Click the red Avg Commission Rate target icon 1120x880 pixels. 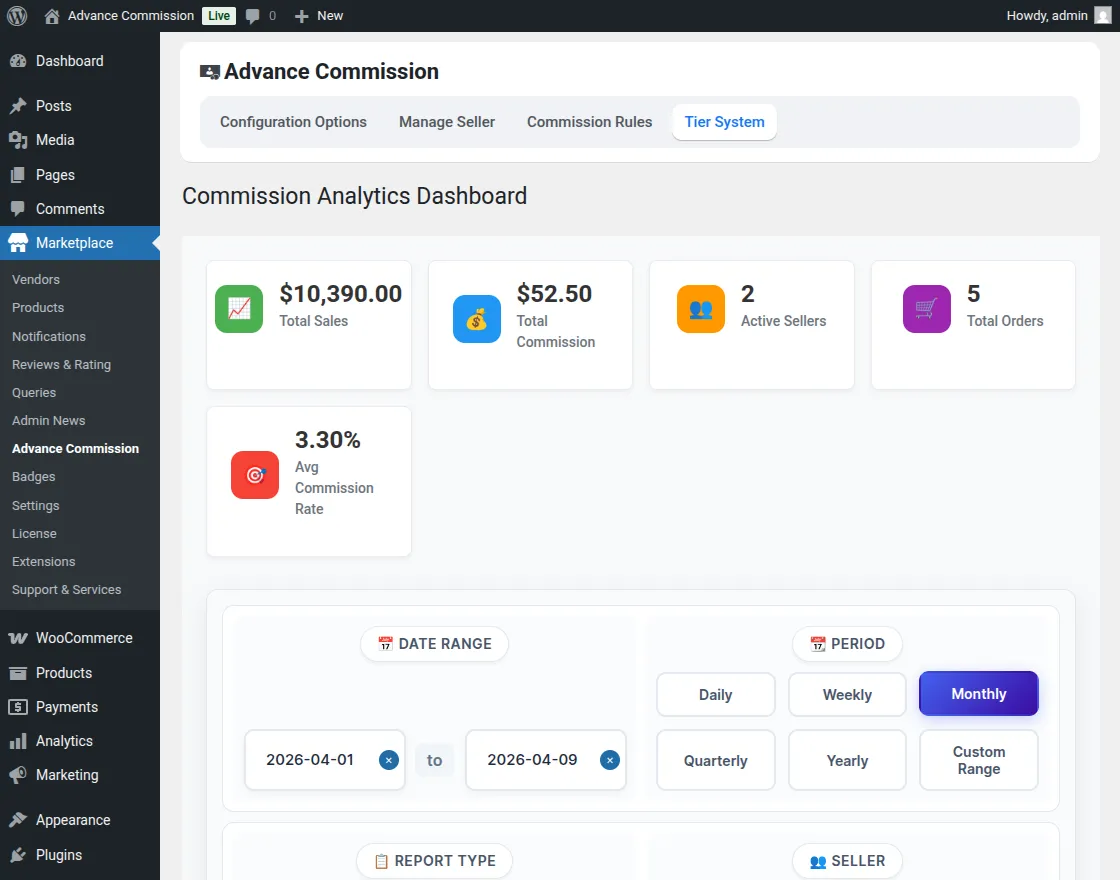(x=255, y=475)
